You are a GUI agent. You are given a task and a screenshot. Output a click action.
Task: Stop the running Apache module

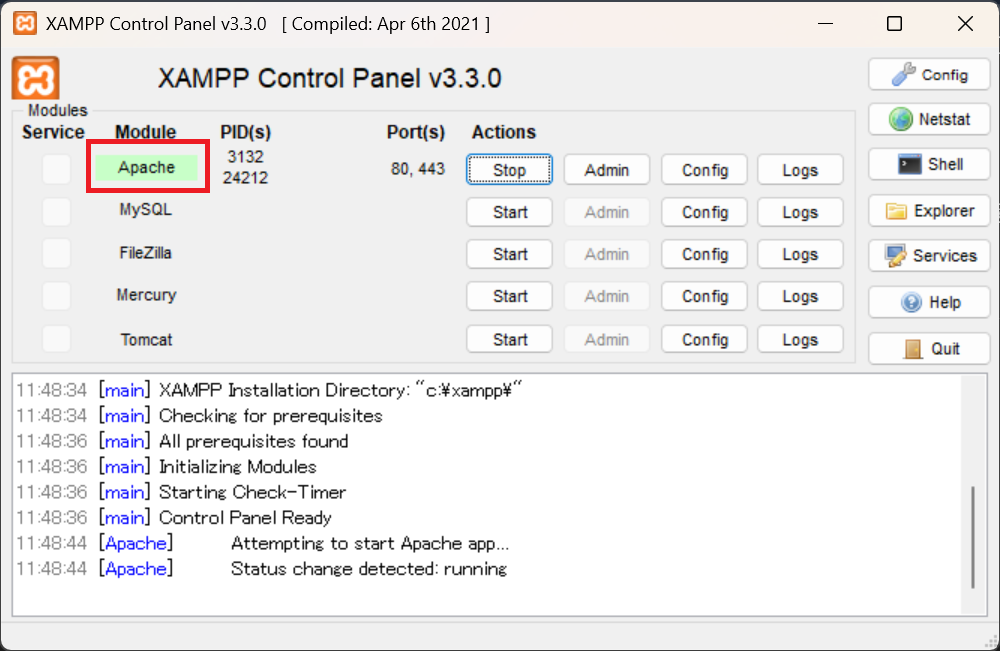click(x=509, y=169)
